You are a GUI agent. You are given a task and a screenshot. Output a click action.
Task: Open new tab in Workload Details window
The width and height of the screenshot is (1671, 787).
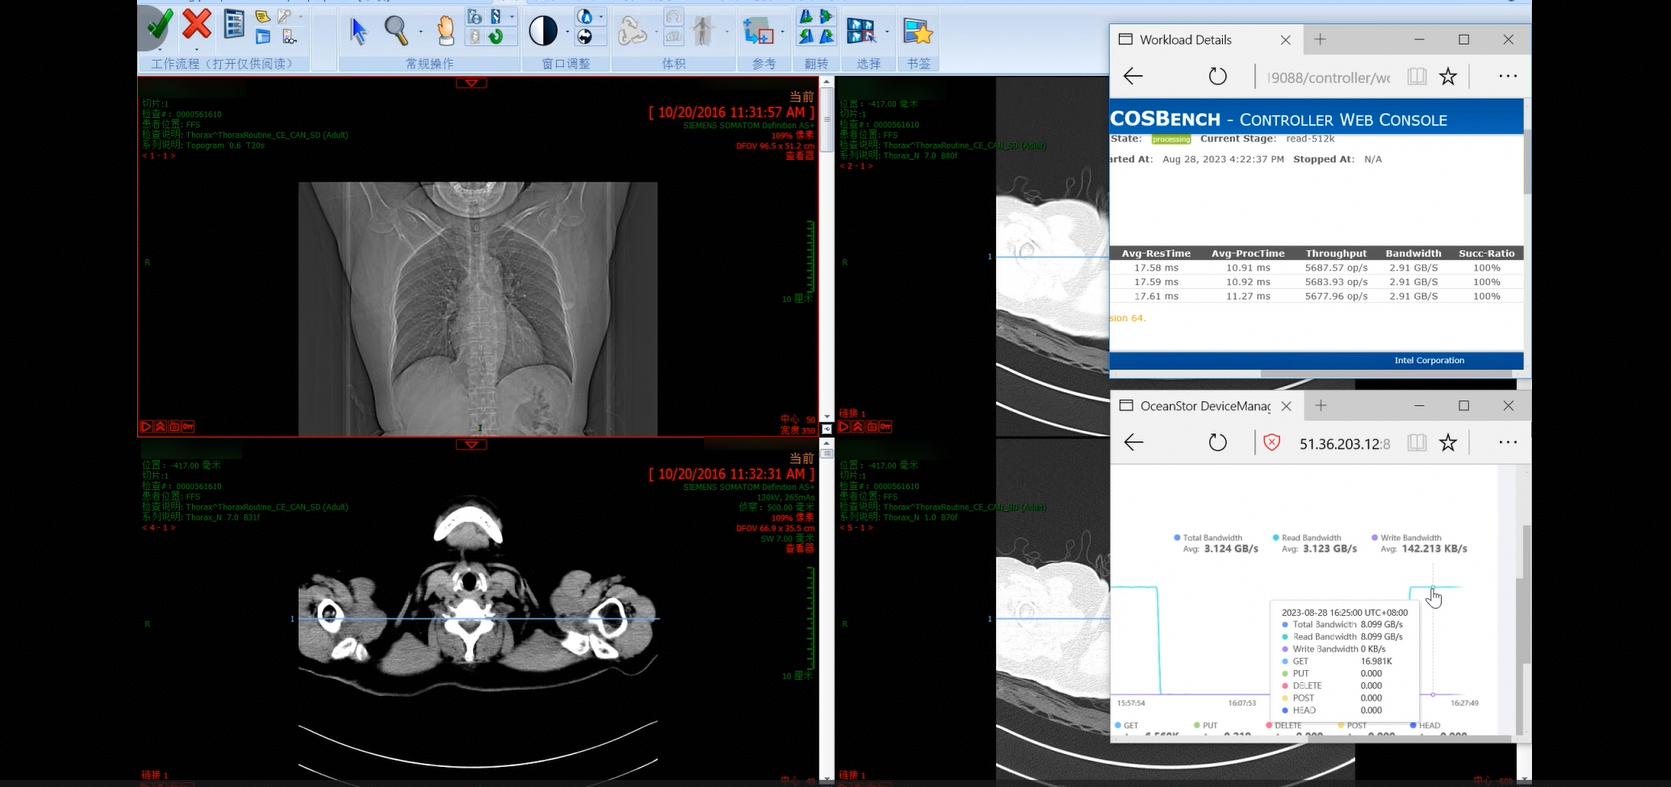tap(1320, 39)
